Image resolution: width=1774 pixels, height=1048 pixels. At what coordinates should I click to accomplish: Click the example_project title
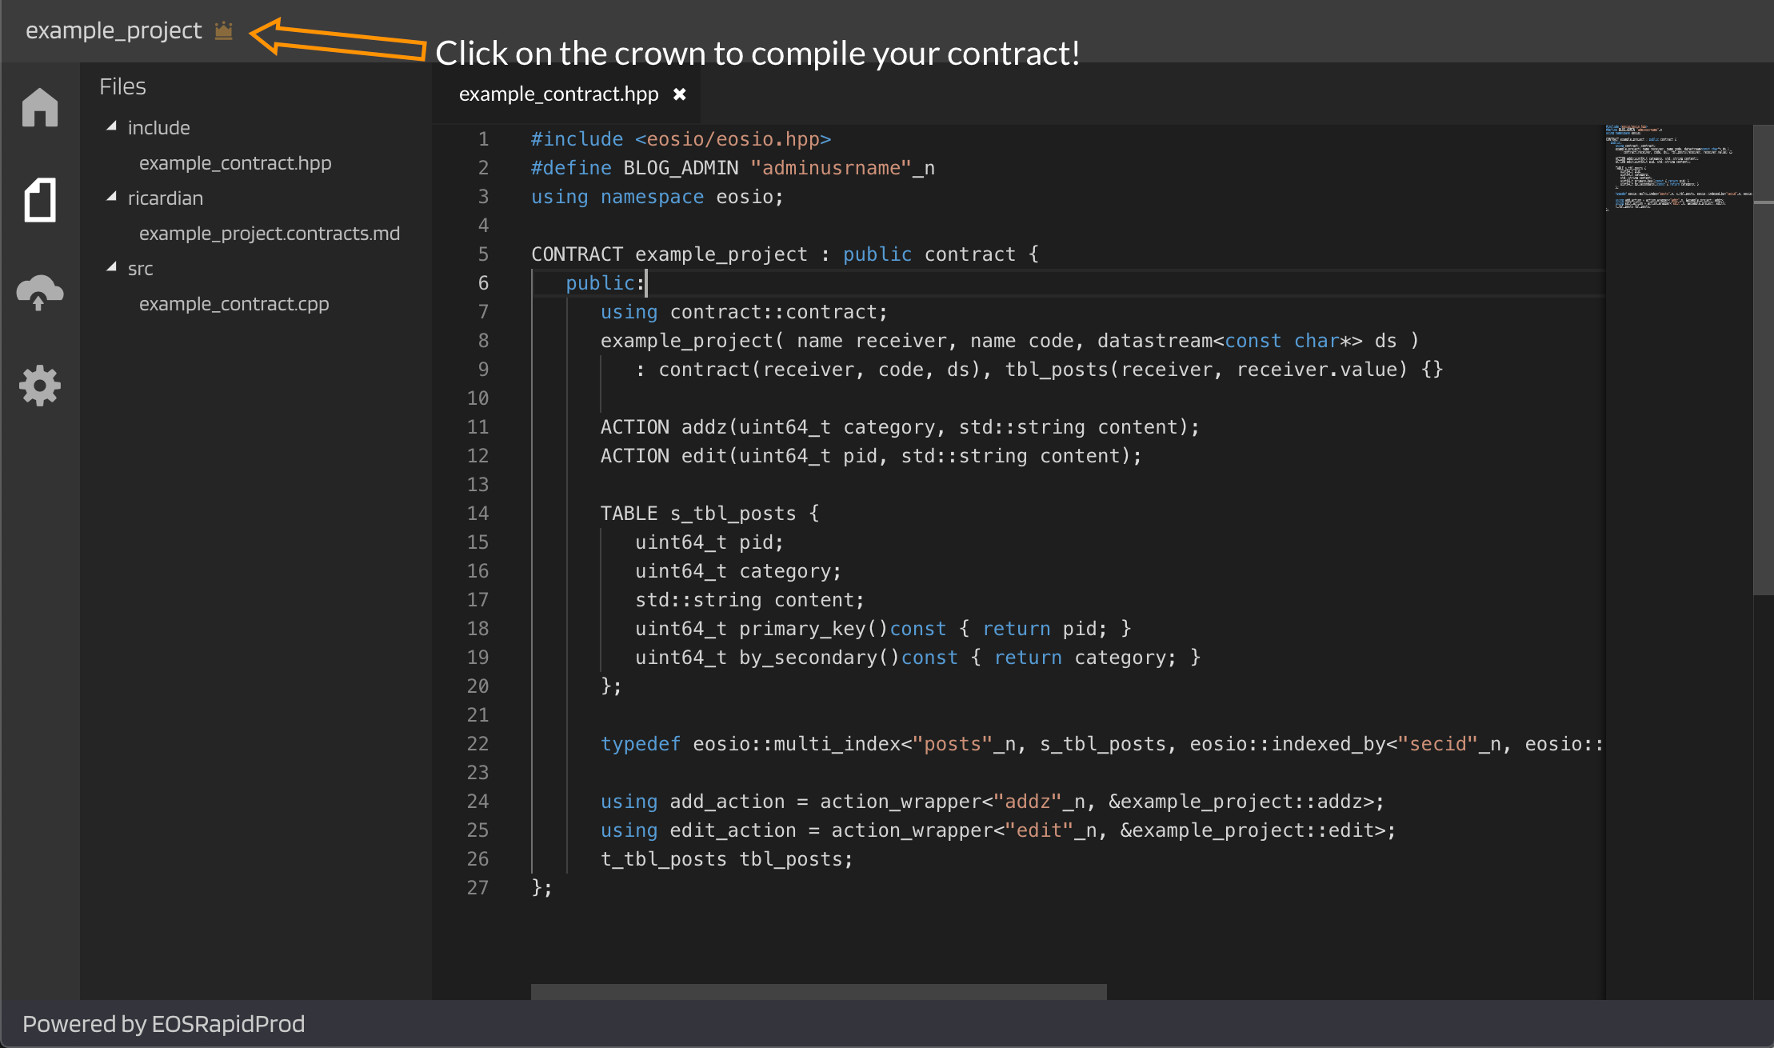coord(113,31)
